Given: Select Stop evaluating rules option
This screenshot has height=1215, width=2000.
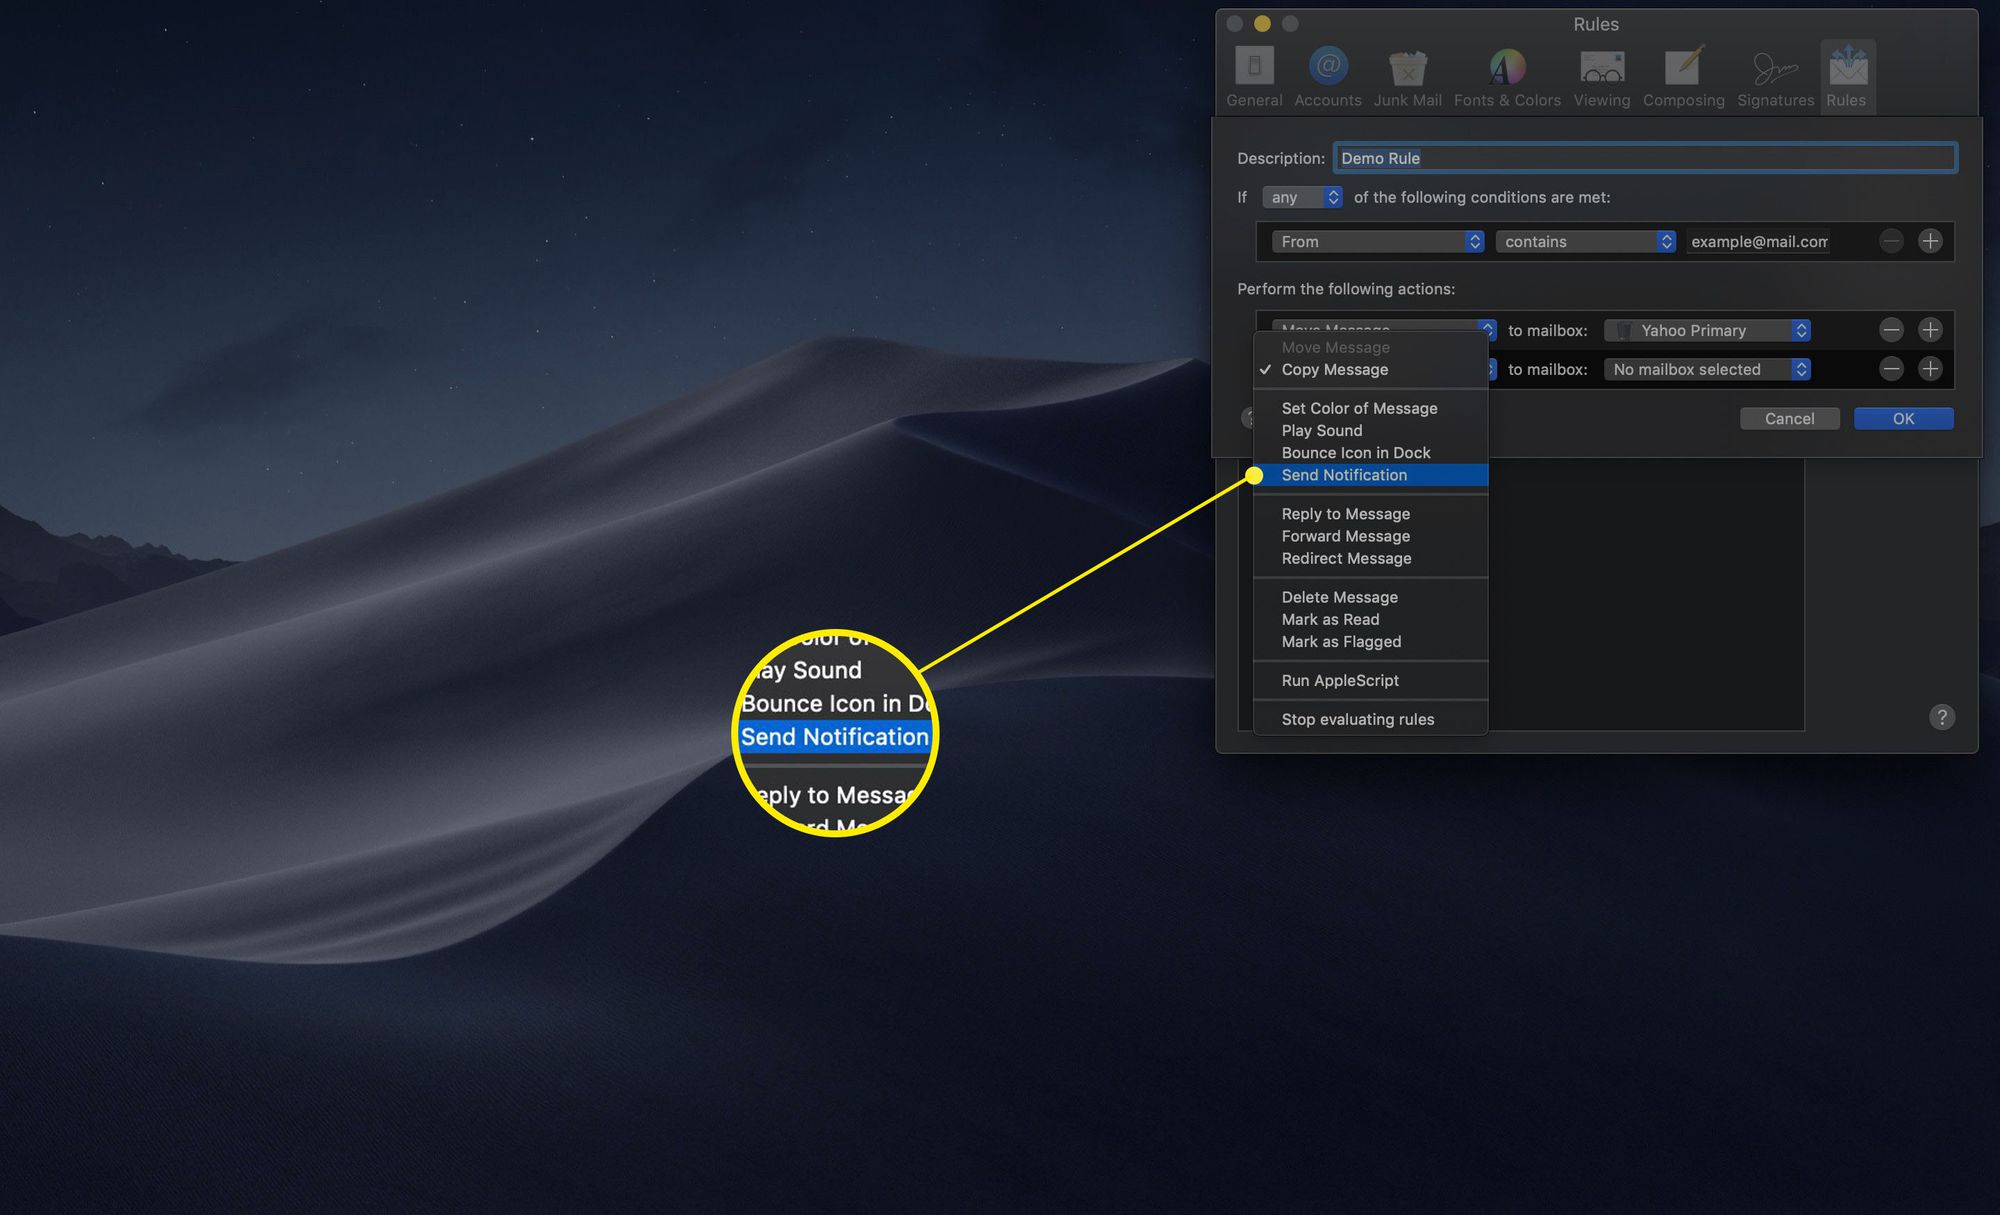Looking at the screenshot, I should (x=1357, y=719).
